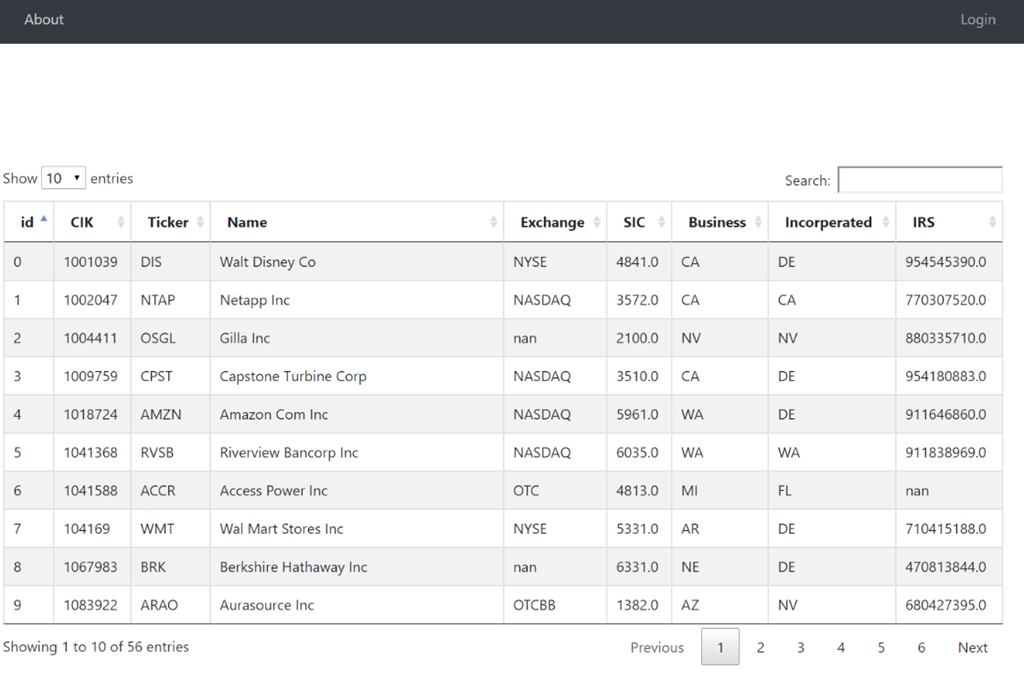Screen dimensions: 1024x679
Task: Click the OSGL ticker cell
Action: click(x=170, y=338)
